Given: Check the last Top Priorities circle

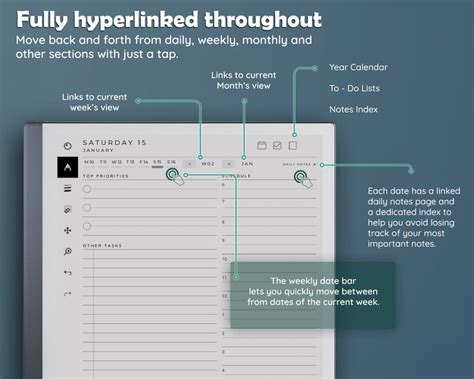Looking at the screenshot, I should 87,226.
